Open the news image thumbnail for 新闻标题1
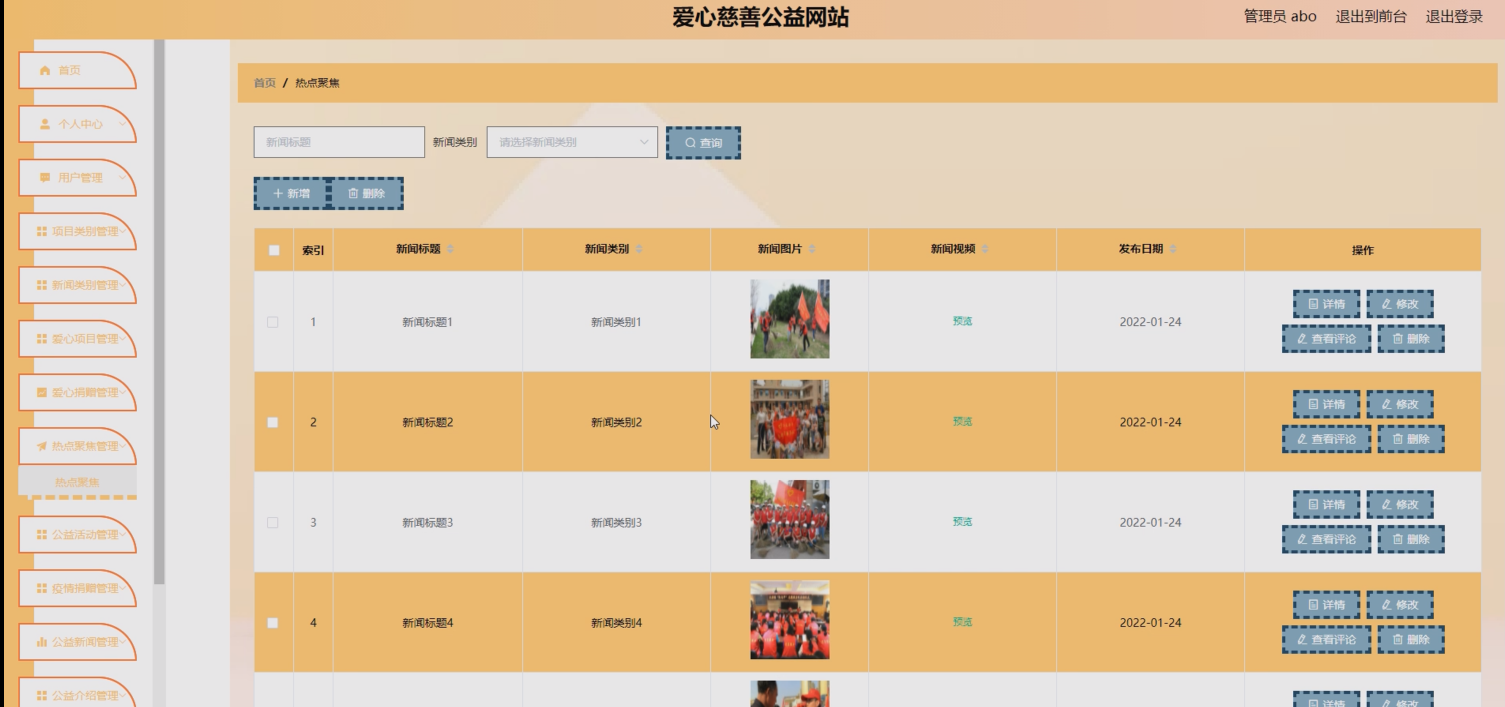The height and width of the screenshot is (707, 1505). click(x=790, y=319)
